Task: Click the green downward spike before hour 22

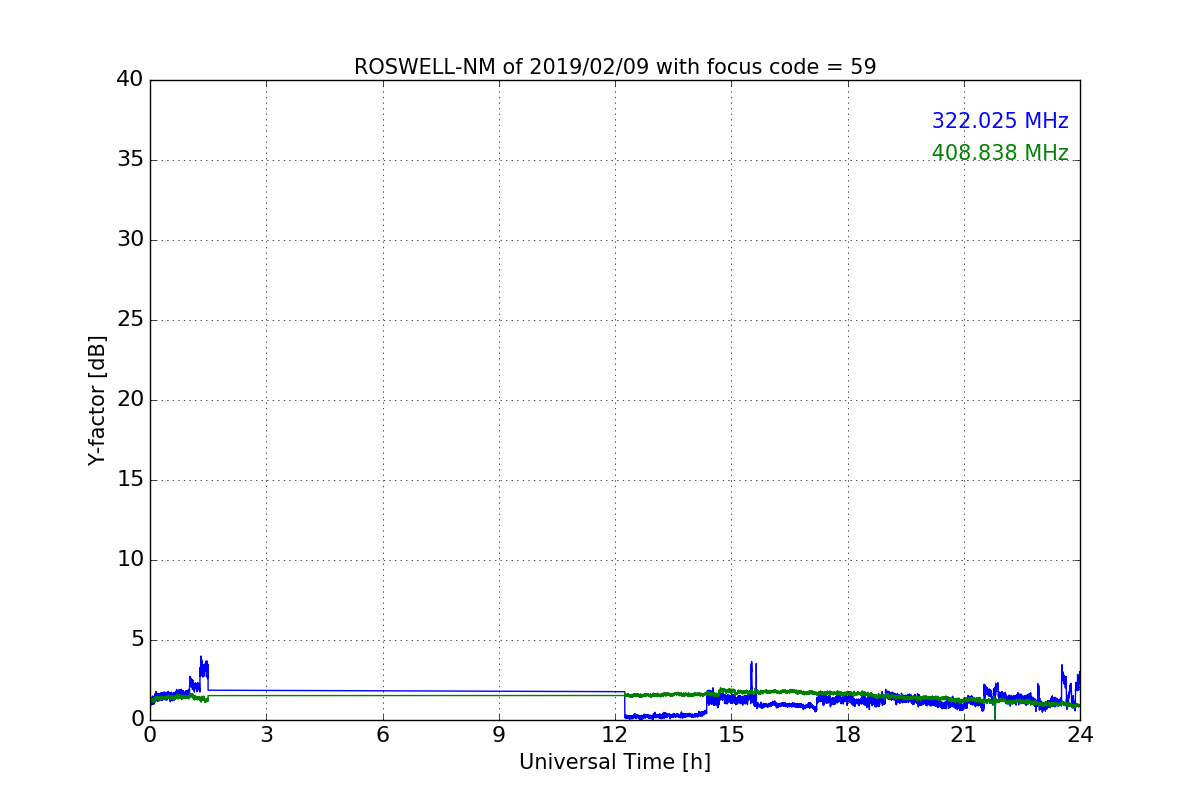Action: (x=994, y=710)
